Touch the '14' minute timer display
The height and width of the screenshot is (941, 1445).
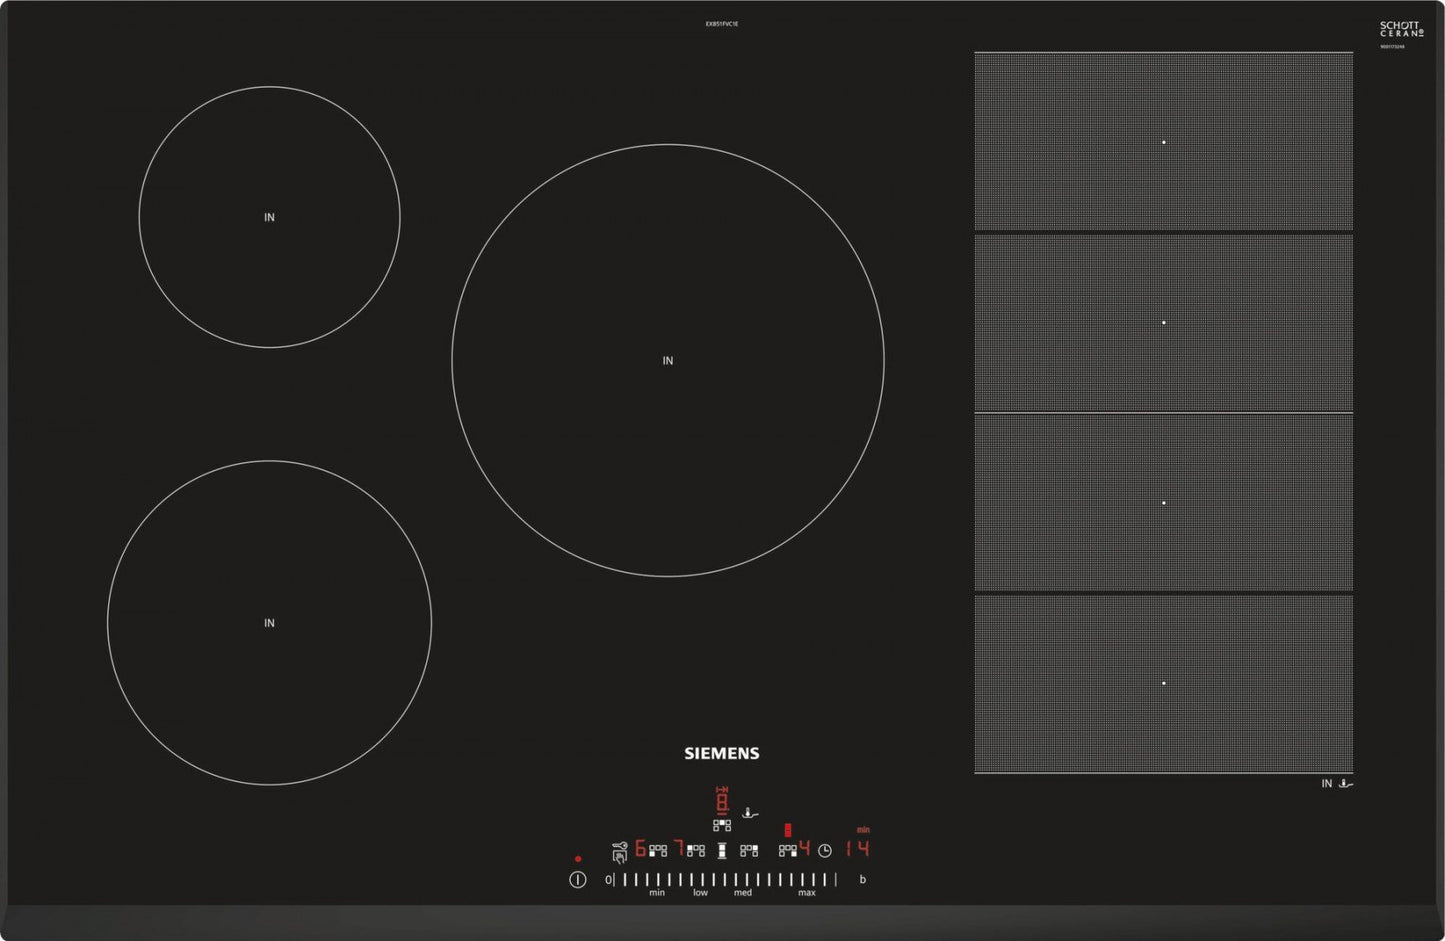pyautogui.click(x=858, y=849)
